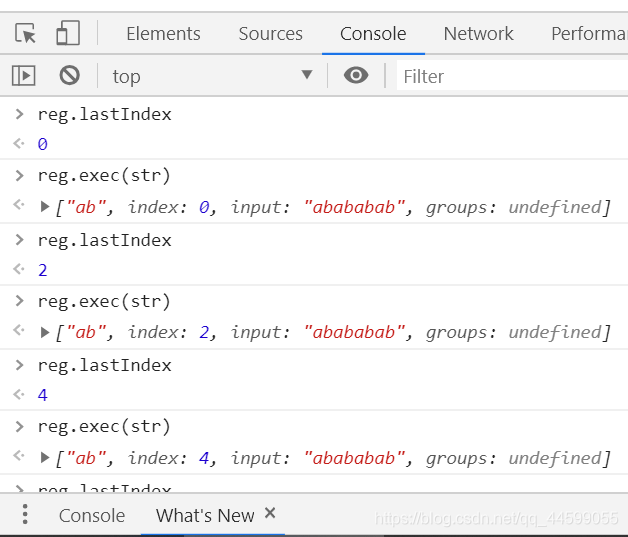This screenshot has height=537, width=628.
Task: Switch to the Elements tab
Action: [x=163, y=34]
